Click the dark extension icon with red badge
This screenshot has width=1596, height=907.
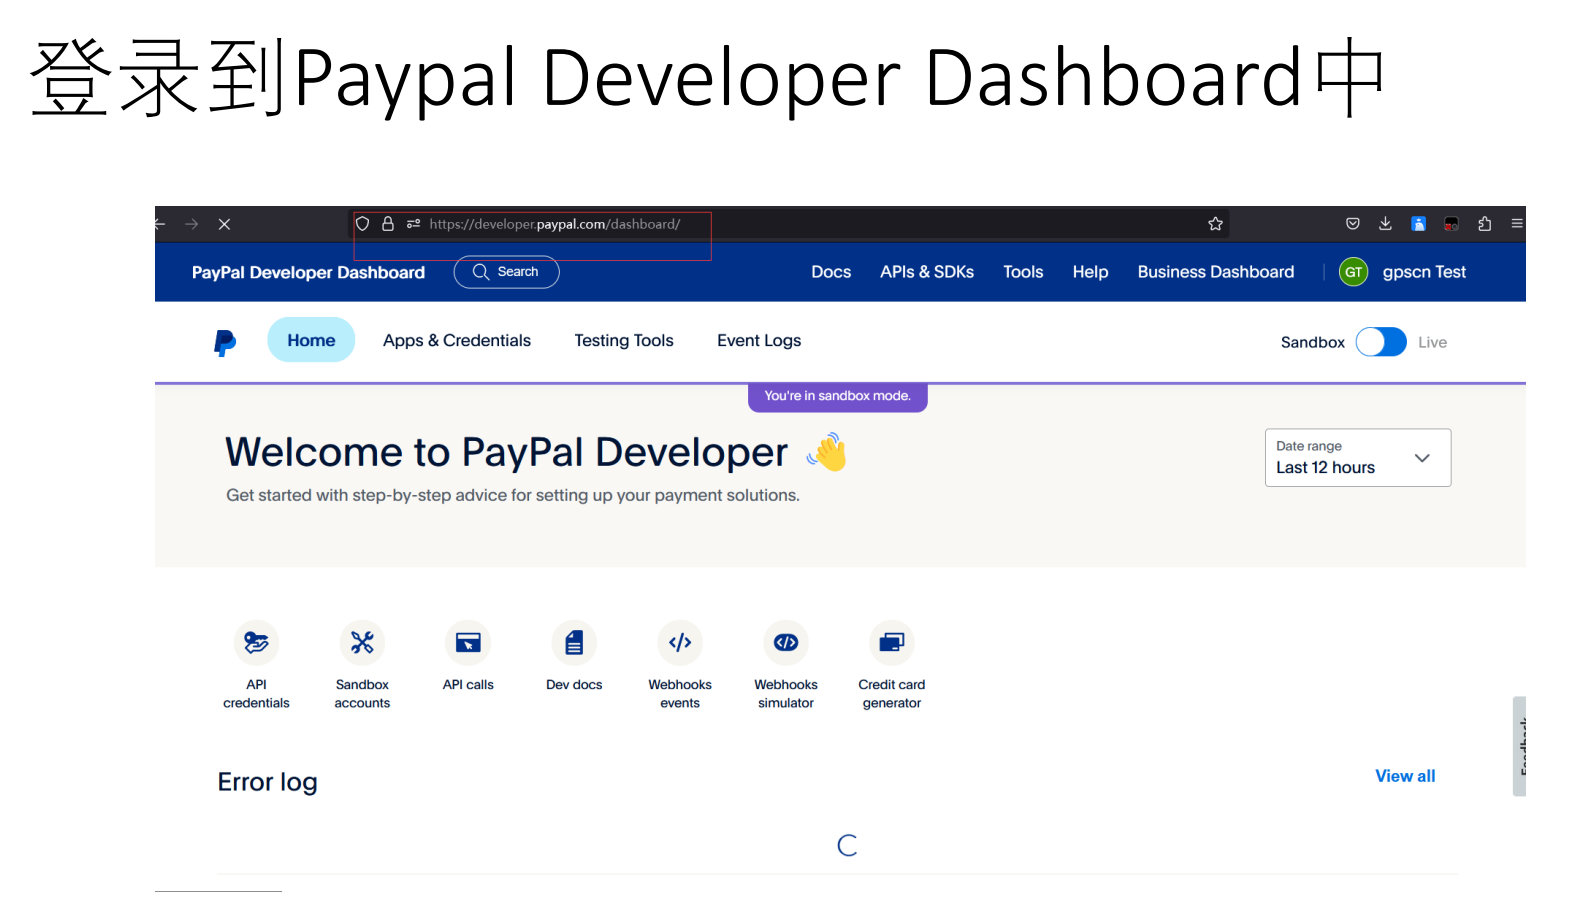pyautogui.click(x=1451, y=224)
